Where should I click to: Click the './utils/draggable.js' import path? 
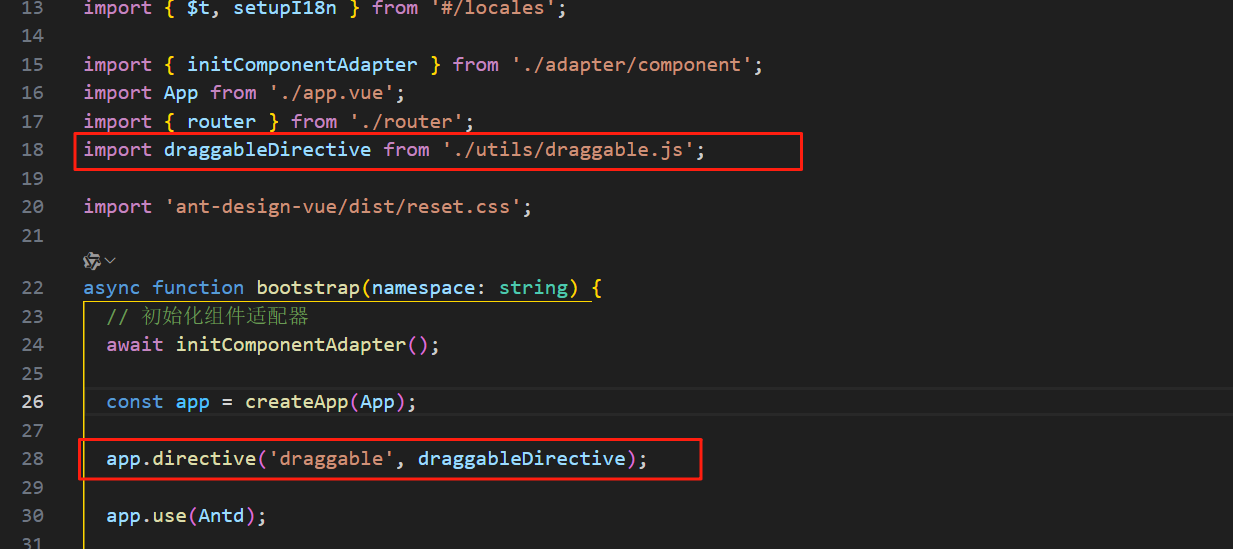point(568,150)
